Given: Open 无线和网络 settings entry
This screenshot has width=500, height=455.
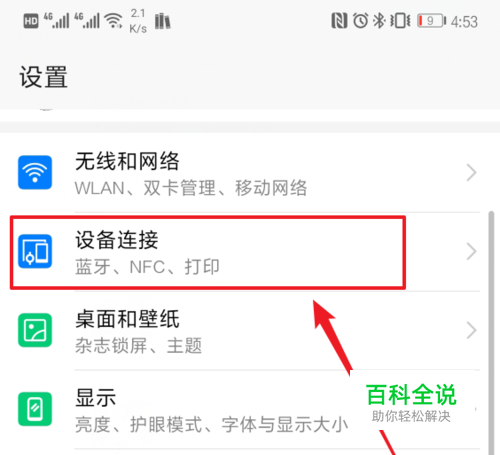Looking at the screenshot, I should 250,173.
